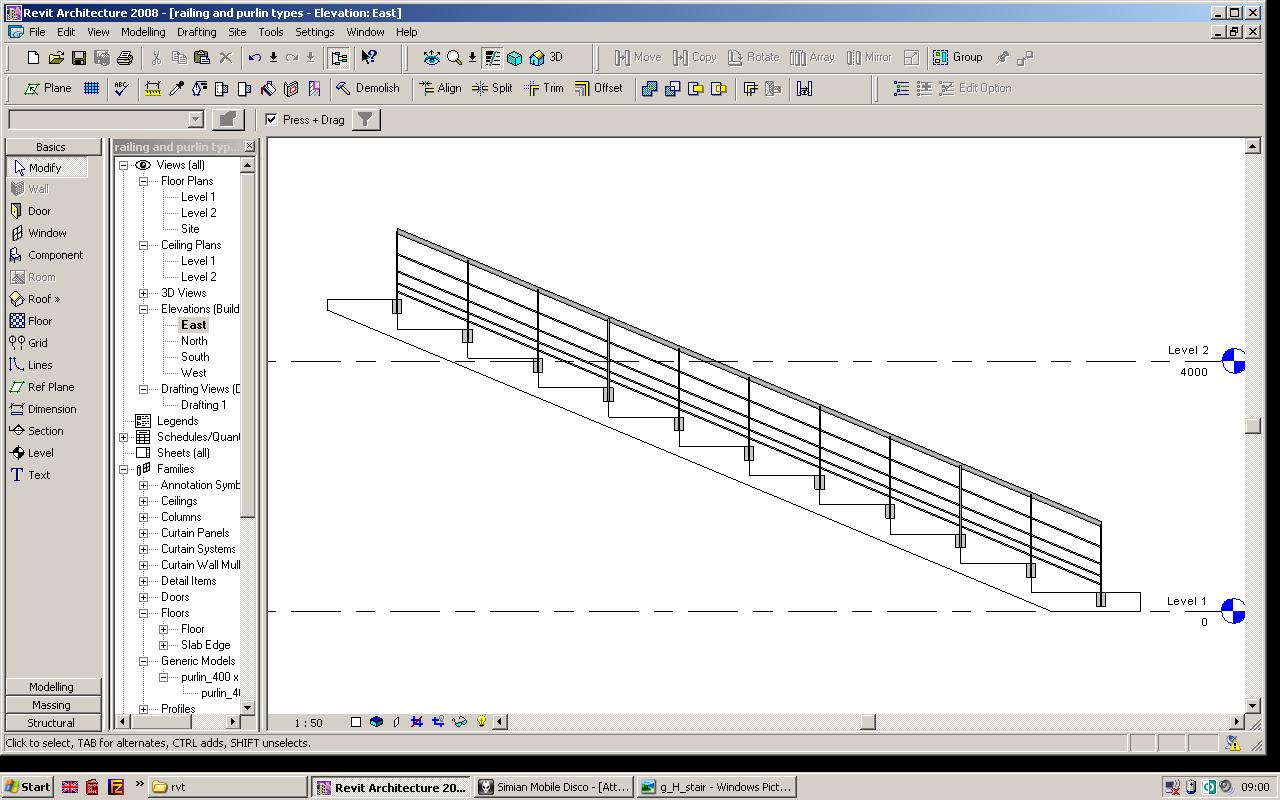Click the Offset tool
1280x800 pixels.
(598, 88)
